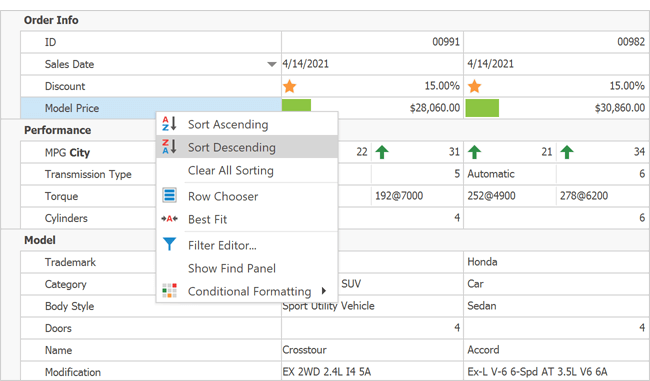Click the green up arrow beside value 34
The image size is (650, 381).
[567, 152]
